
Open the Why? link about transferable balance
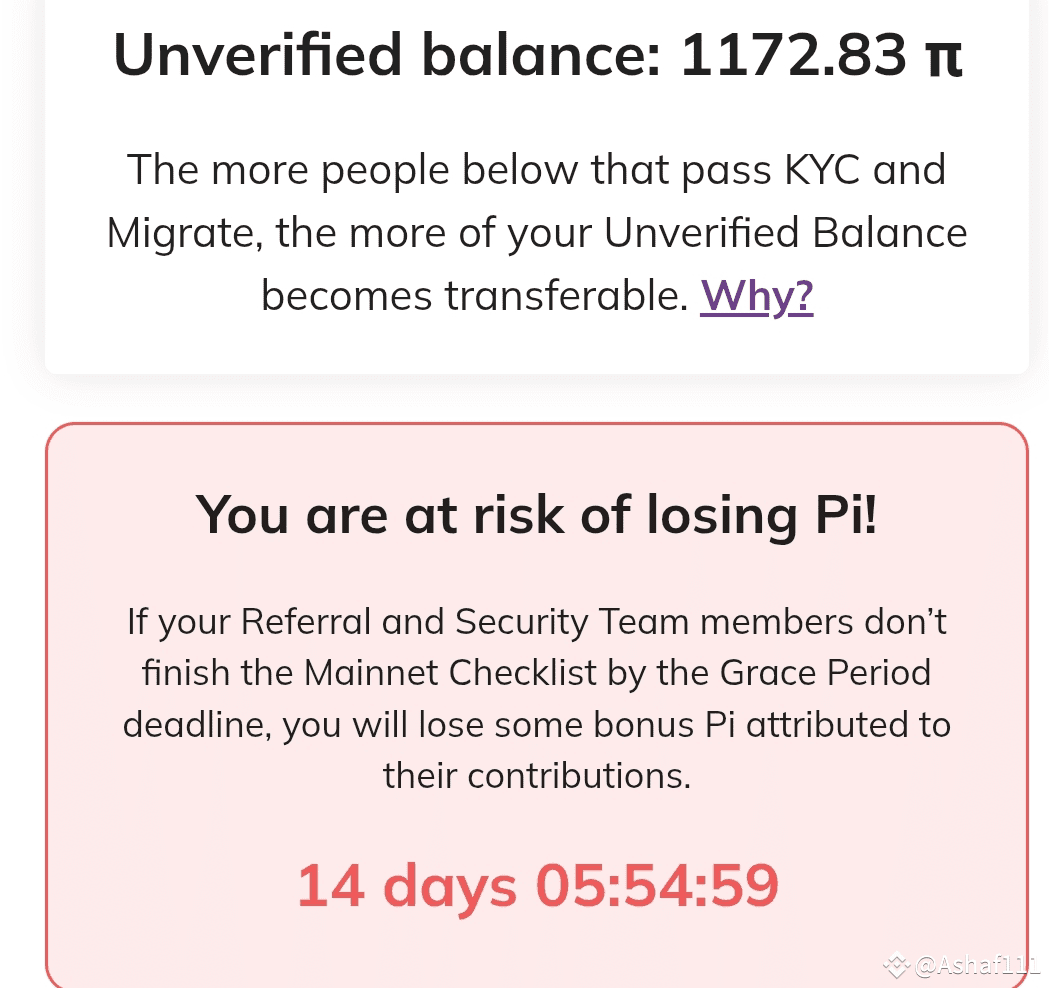coord(756,294)
